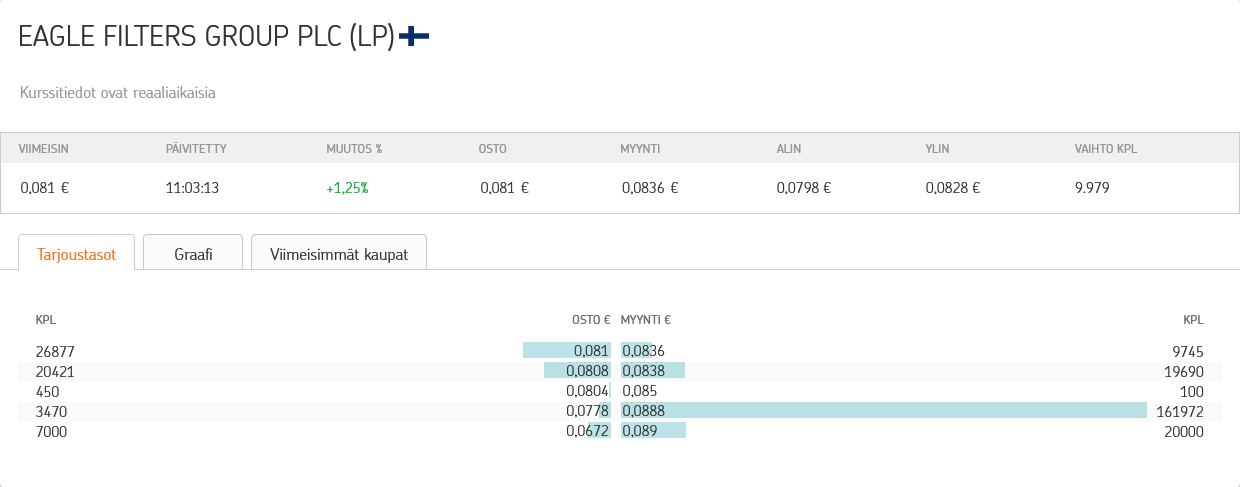Click the ask price 0,089

[640, 431]
